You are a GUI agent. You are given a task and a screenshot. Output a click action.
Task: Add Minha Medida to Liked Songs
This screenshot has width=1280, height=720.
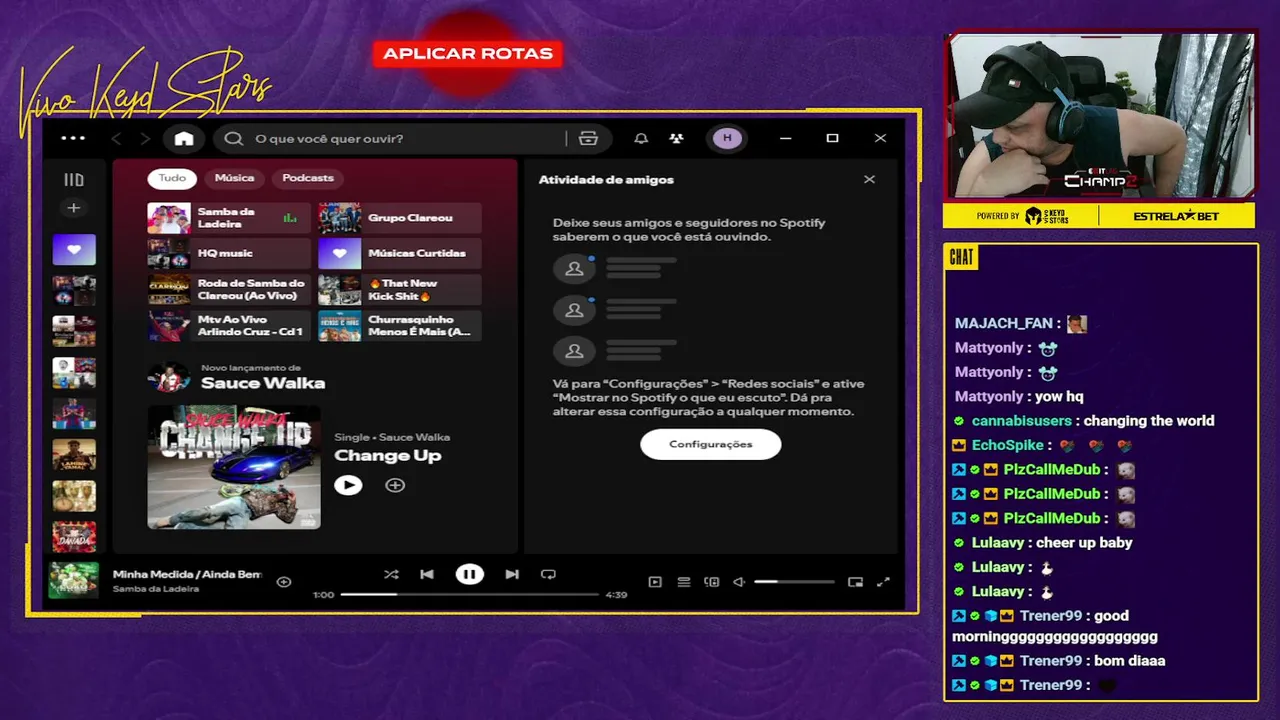point(284,582)
